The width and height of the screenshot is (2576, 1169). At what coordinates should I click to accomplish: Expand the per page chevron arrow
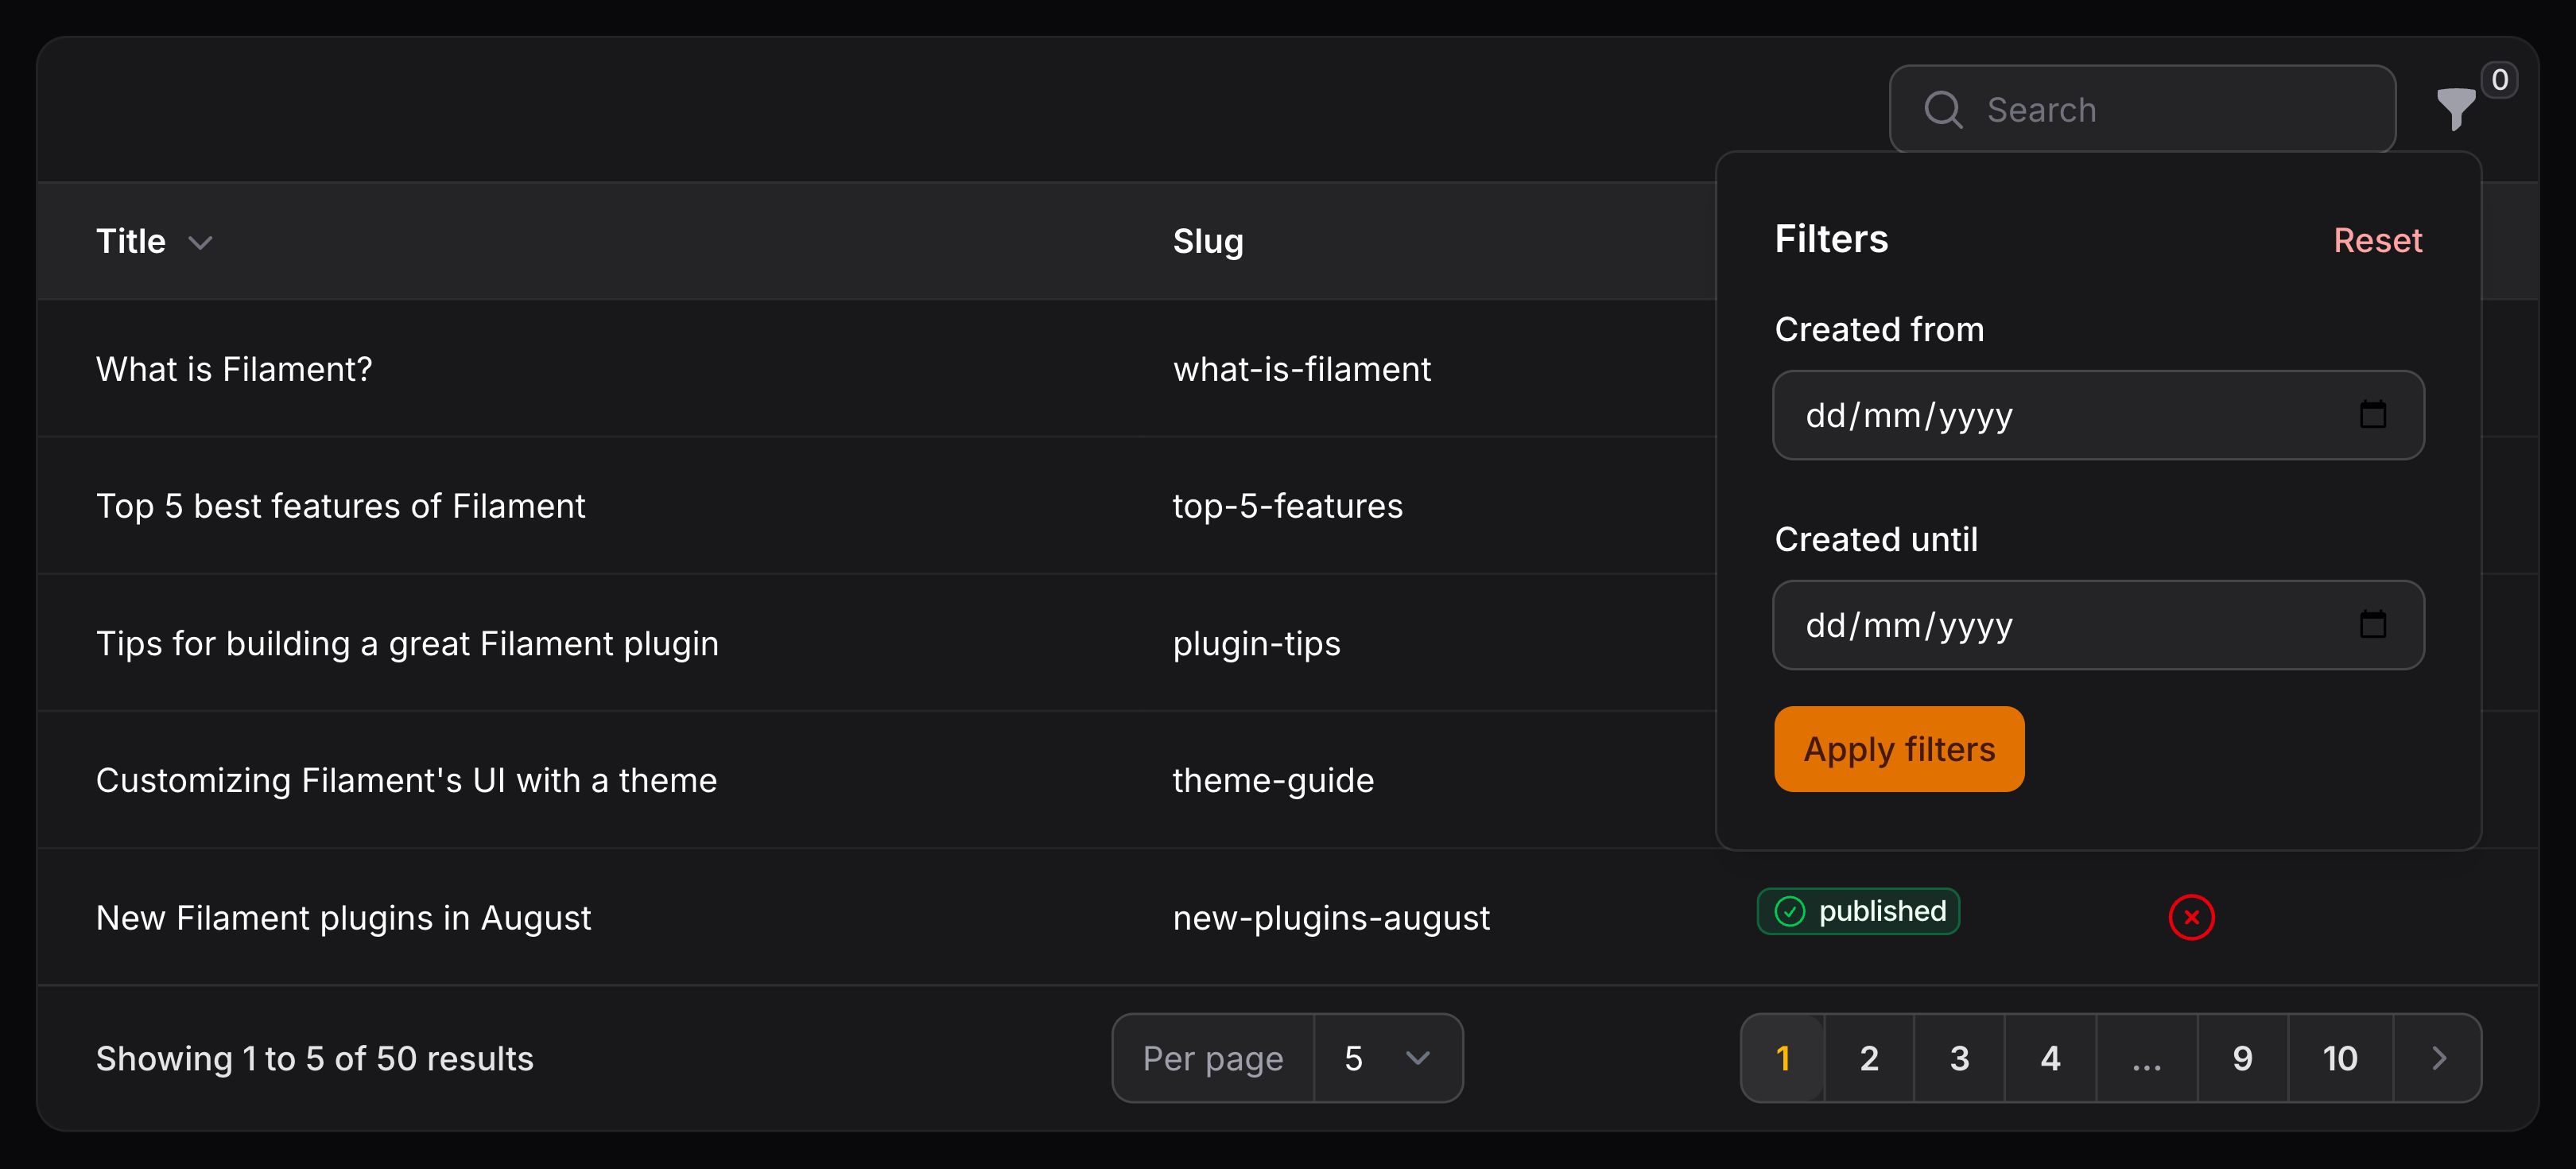click(1418, 1058)
